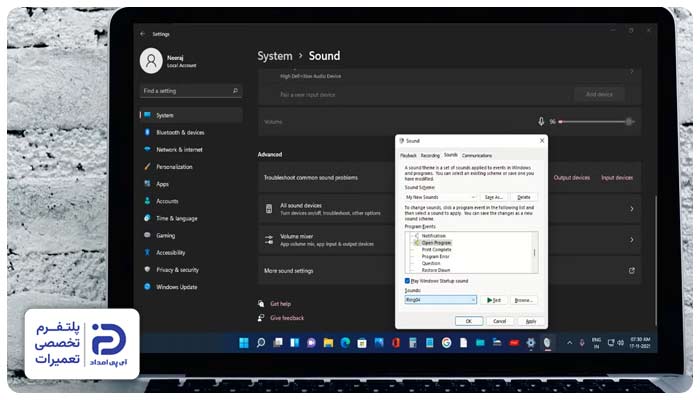Screen dimensions: 700x400
Task: Expand Volume mixer chevron
Action: click(632, 240)
